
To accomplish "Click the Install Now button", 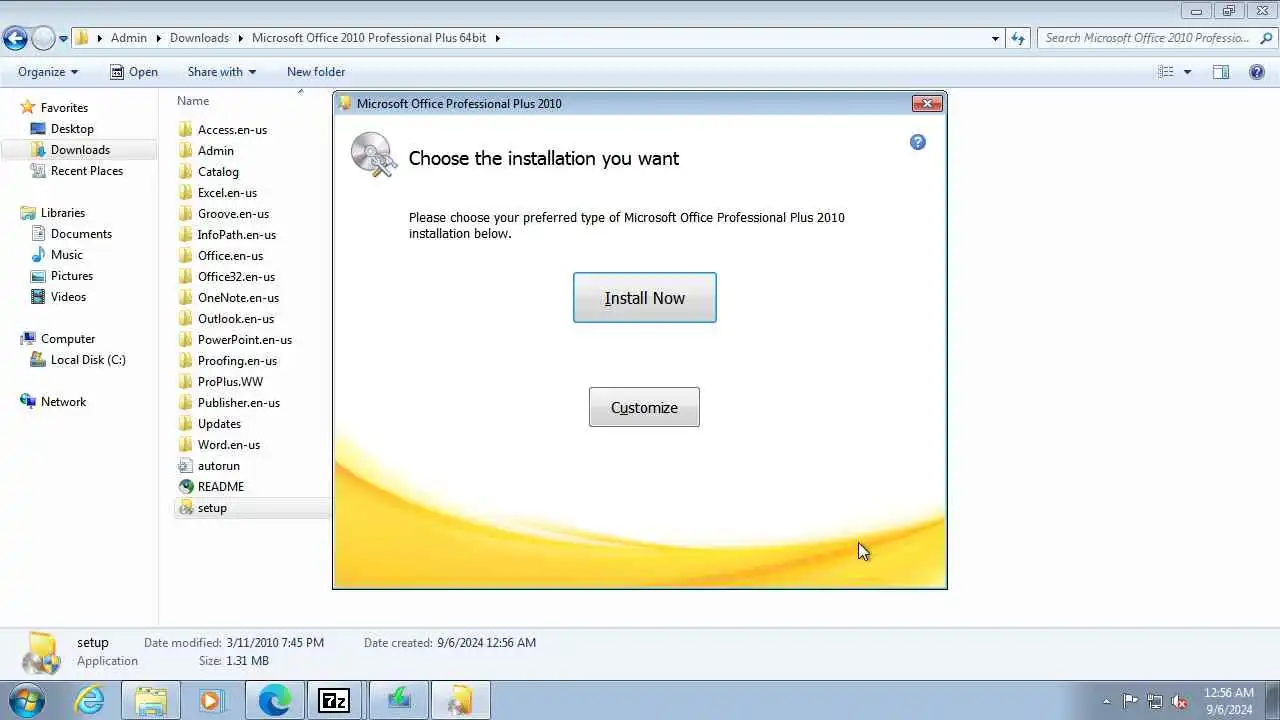I will click(644, 298).
